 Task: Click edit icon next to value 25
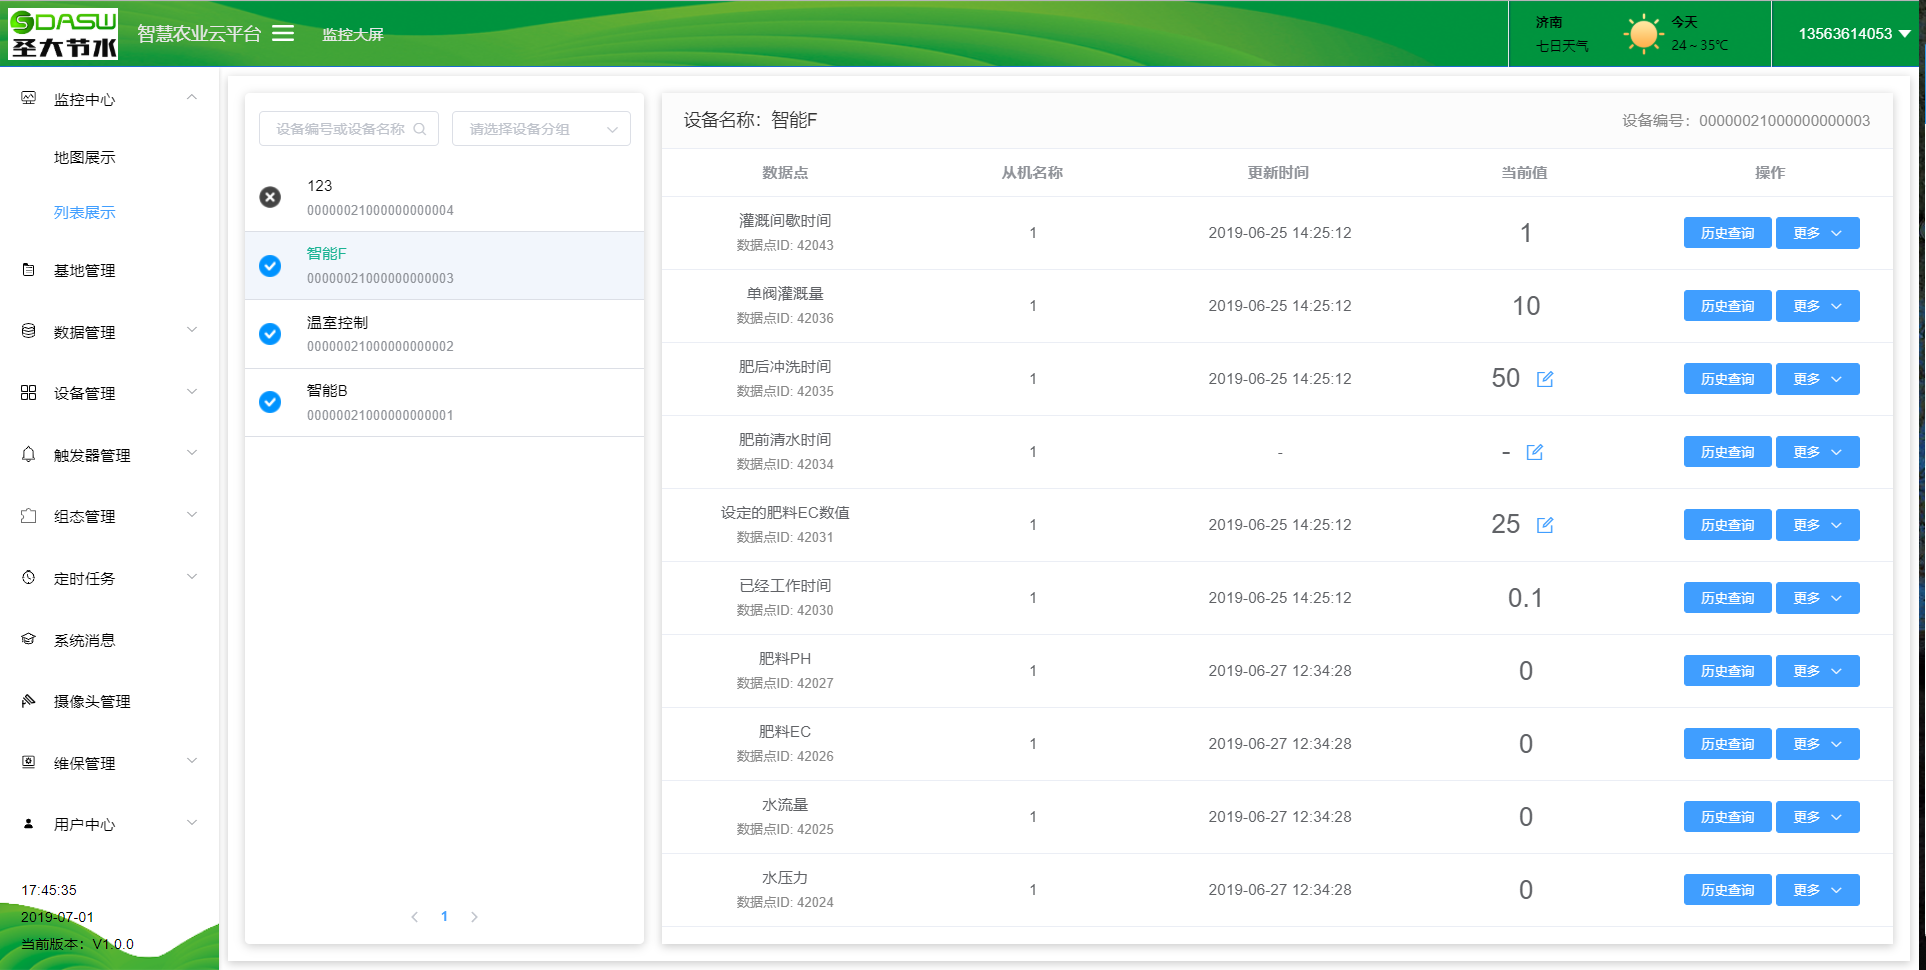(x=1545, y=525)
